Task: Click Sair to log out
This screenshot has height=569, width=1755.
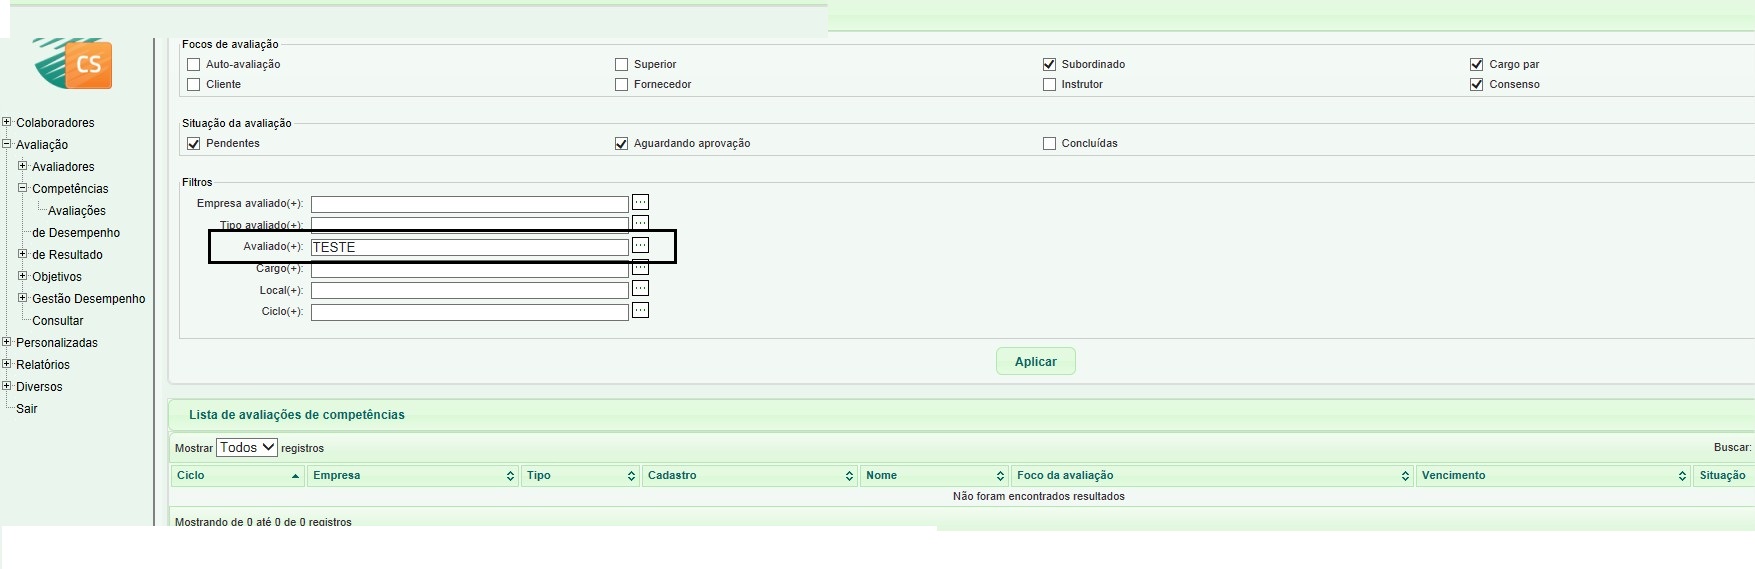Action: 27,409
